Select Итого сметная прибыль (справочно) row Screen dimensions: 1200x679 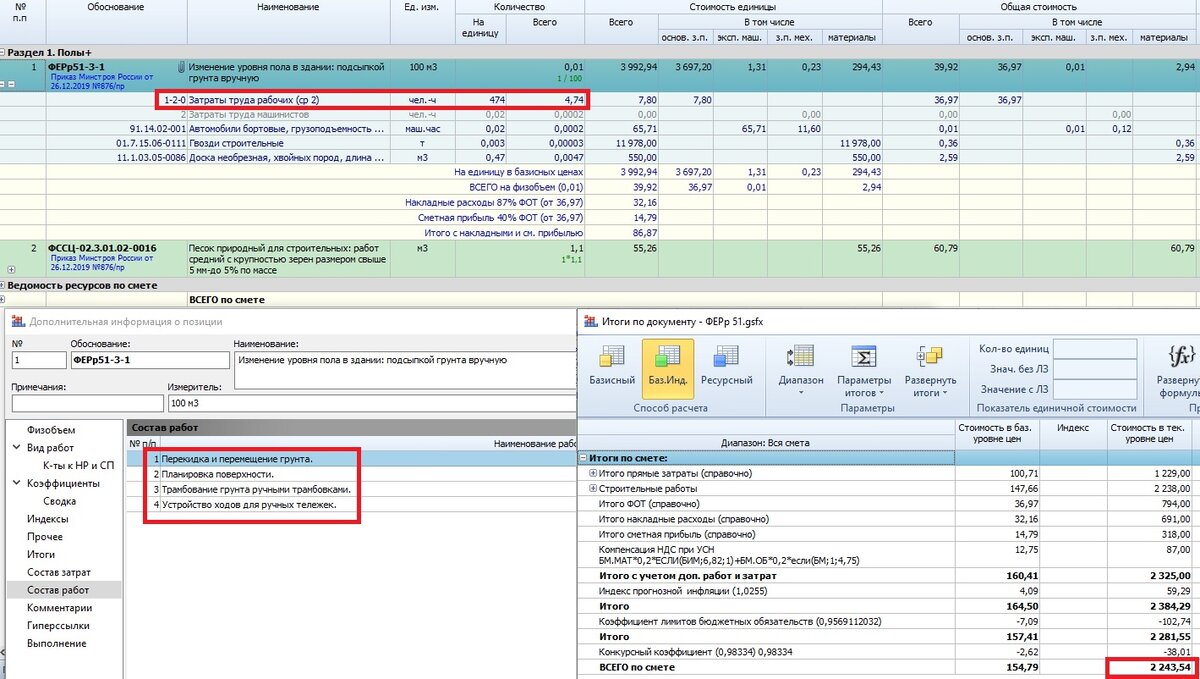point(888,535)
